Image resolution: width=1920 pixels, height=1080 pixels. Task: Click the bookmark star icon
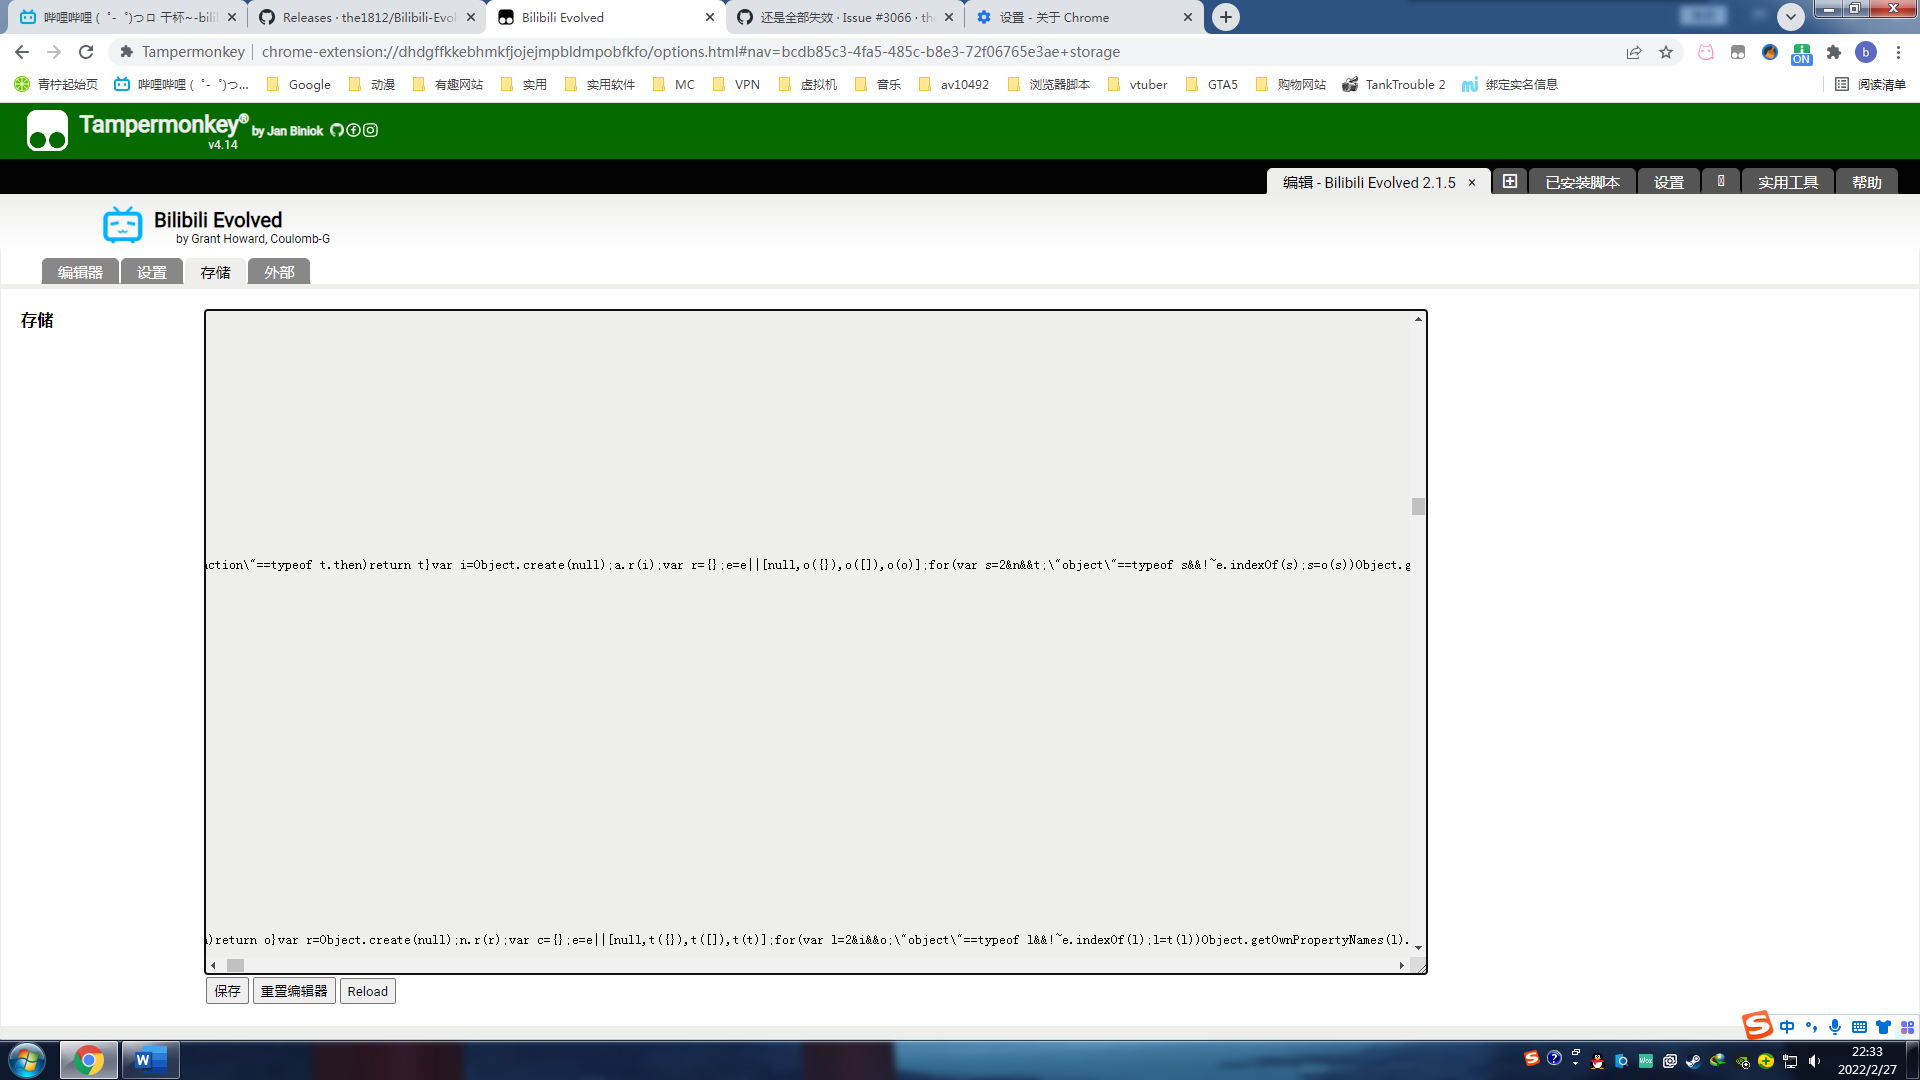point(1666,52)
